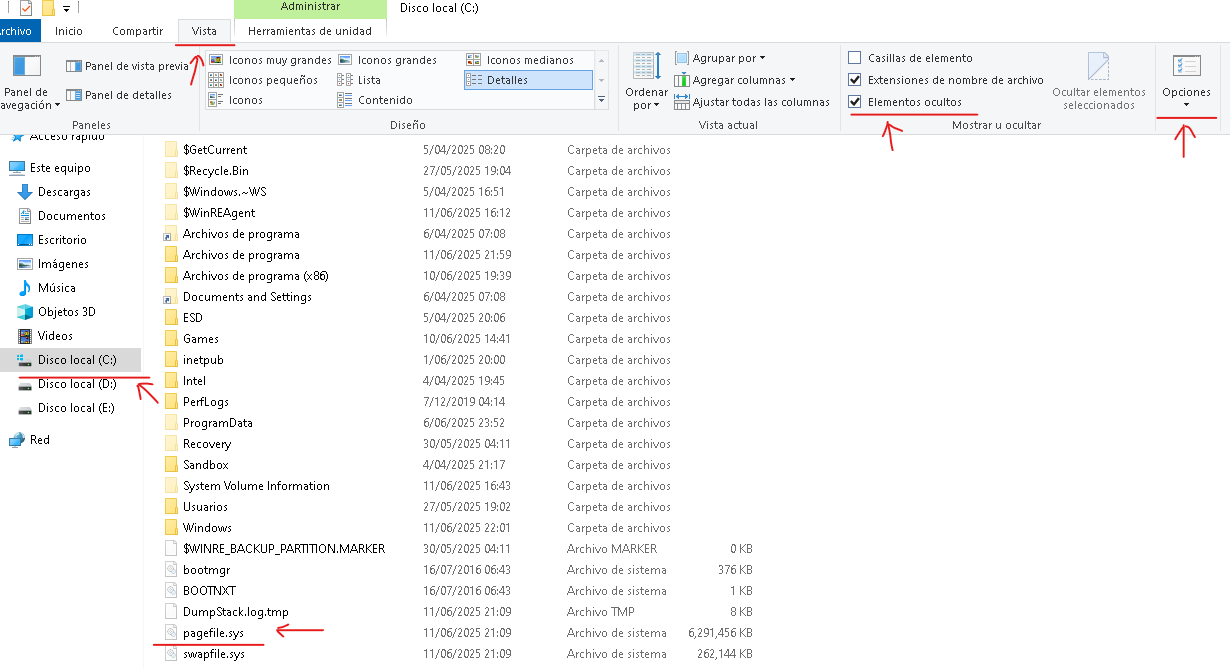Select the $Windows.~WS folder
This screenshot has width=1230, height=669.
tap(225, 192)
